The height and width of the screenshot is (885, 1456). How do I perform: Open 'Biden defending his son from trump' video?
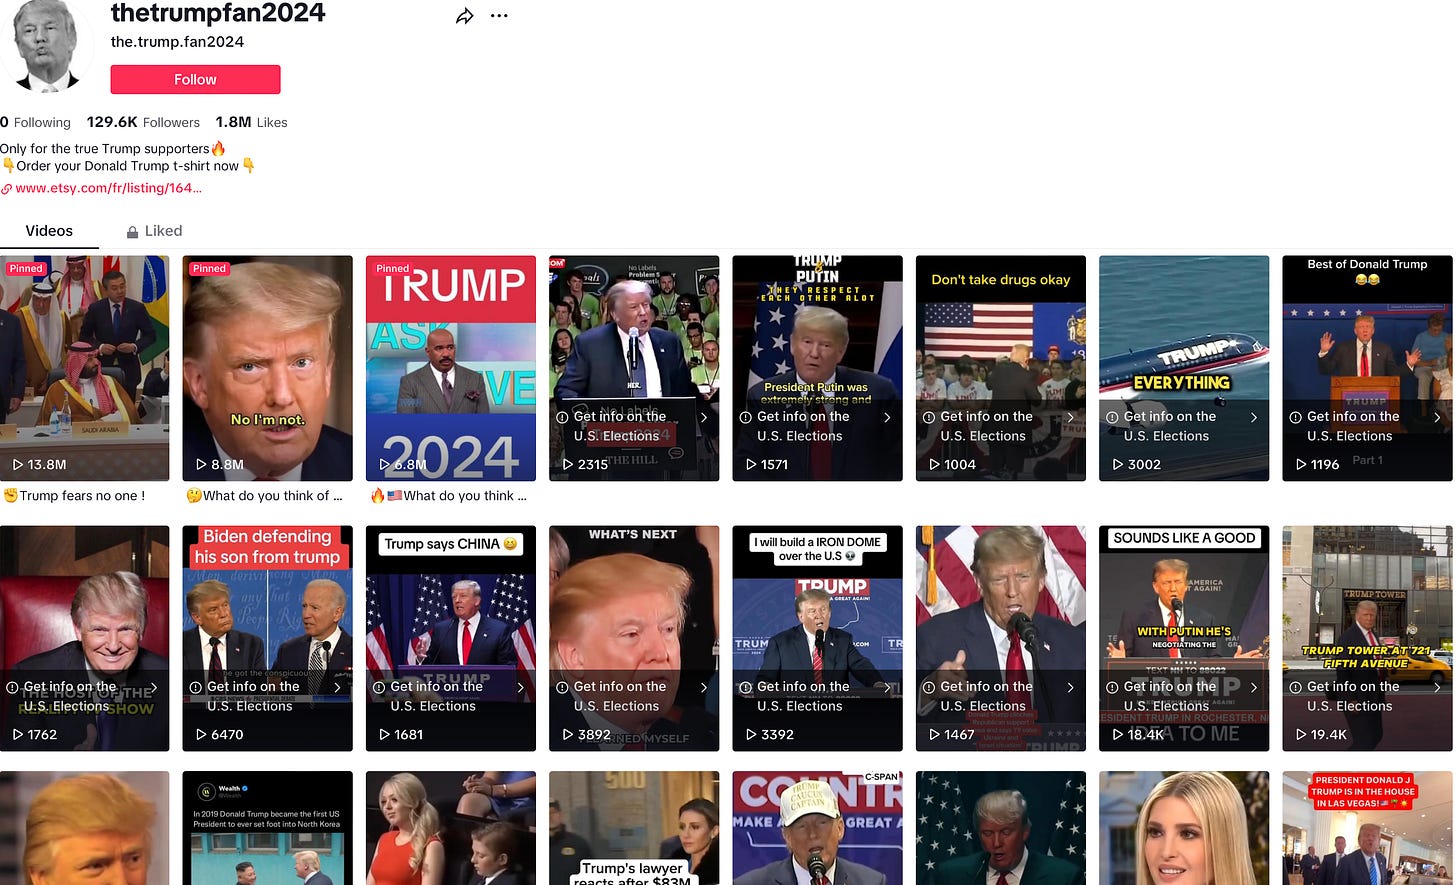[268, 638]
